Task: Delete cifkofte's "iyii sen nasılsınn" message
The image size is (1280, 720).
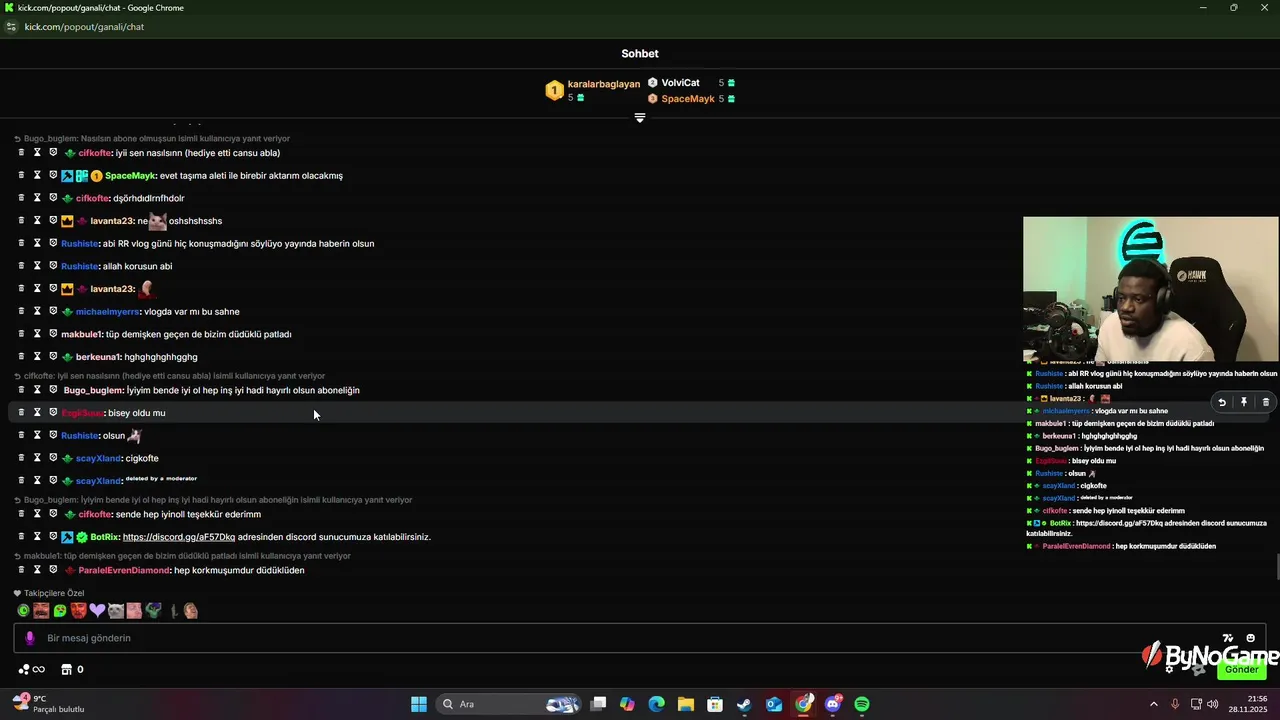Action: (x=21, y=153)
